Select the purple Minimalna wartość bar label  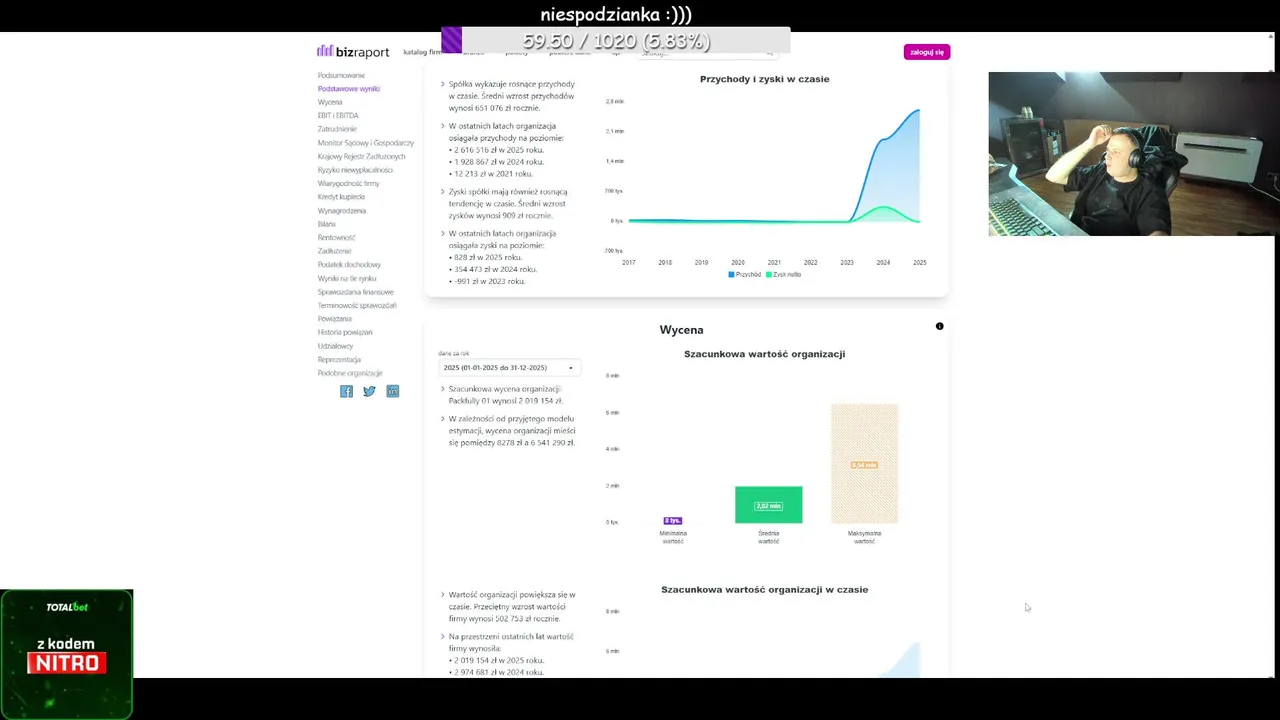(x=672, y=520)
